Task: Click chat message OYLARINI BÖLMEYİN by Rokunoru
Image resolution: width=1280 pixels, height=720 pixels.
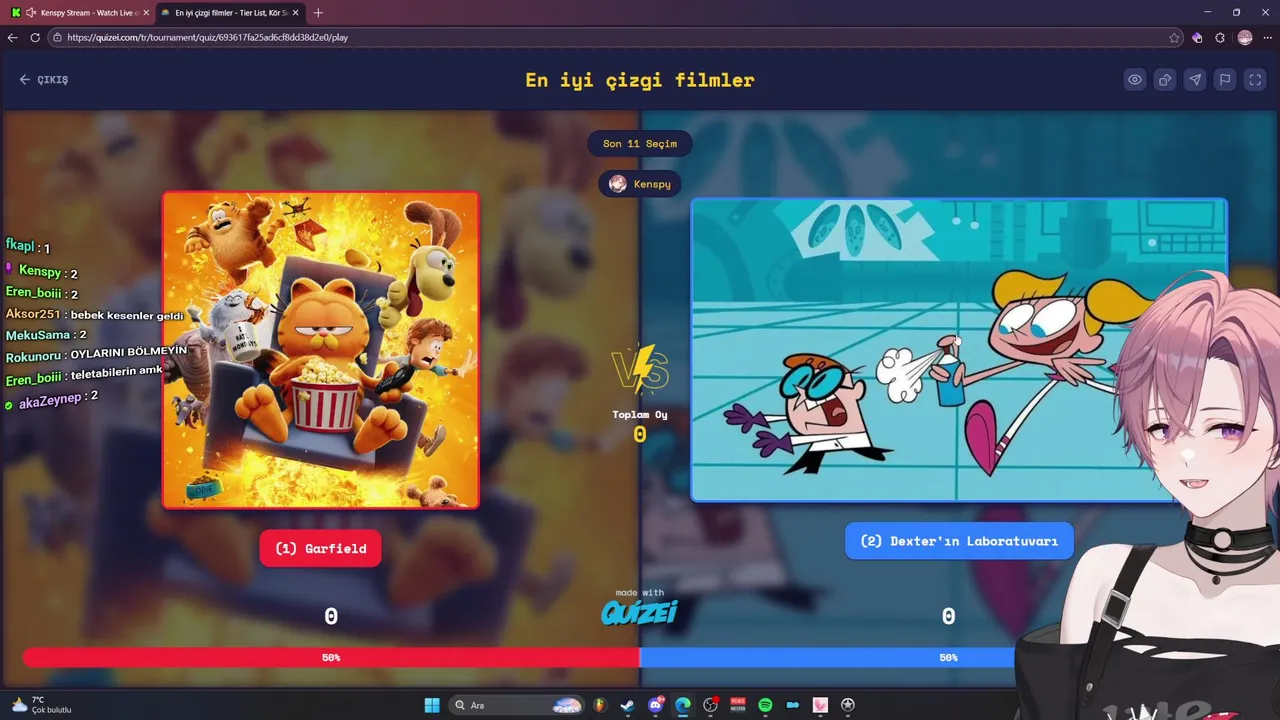Action: [x=96, y=354]
